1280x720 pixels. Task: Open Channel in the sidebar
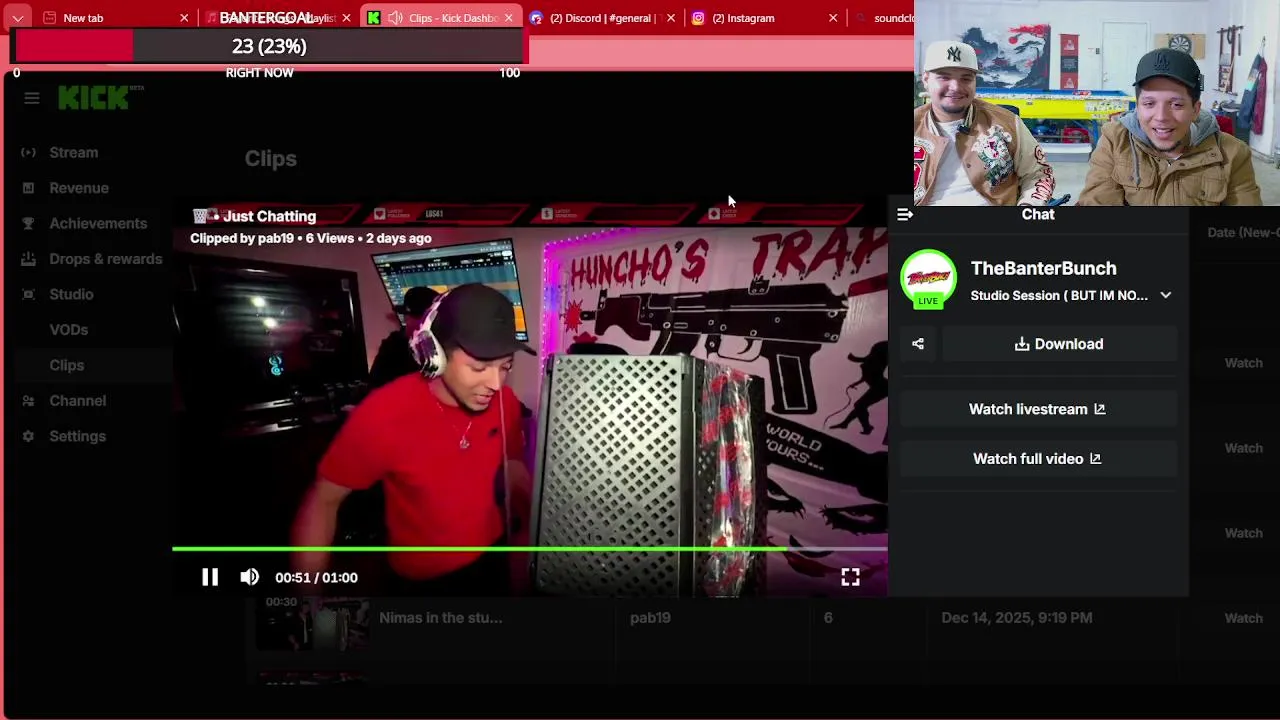tap(78, 401)
